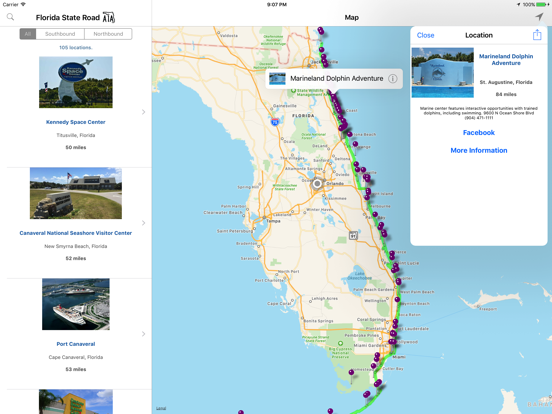Open the Kennedy Space Center title
The height and width of the screenshot is (414, 552).
76,122
